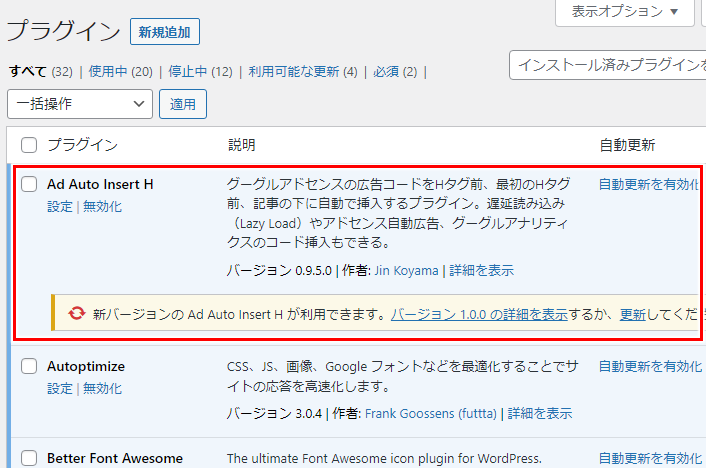Click the Better Font Awesome plugin name

115,459
